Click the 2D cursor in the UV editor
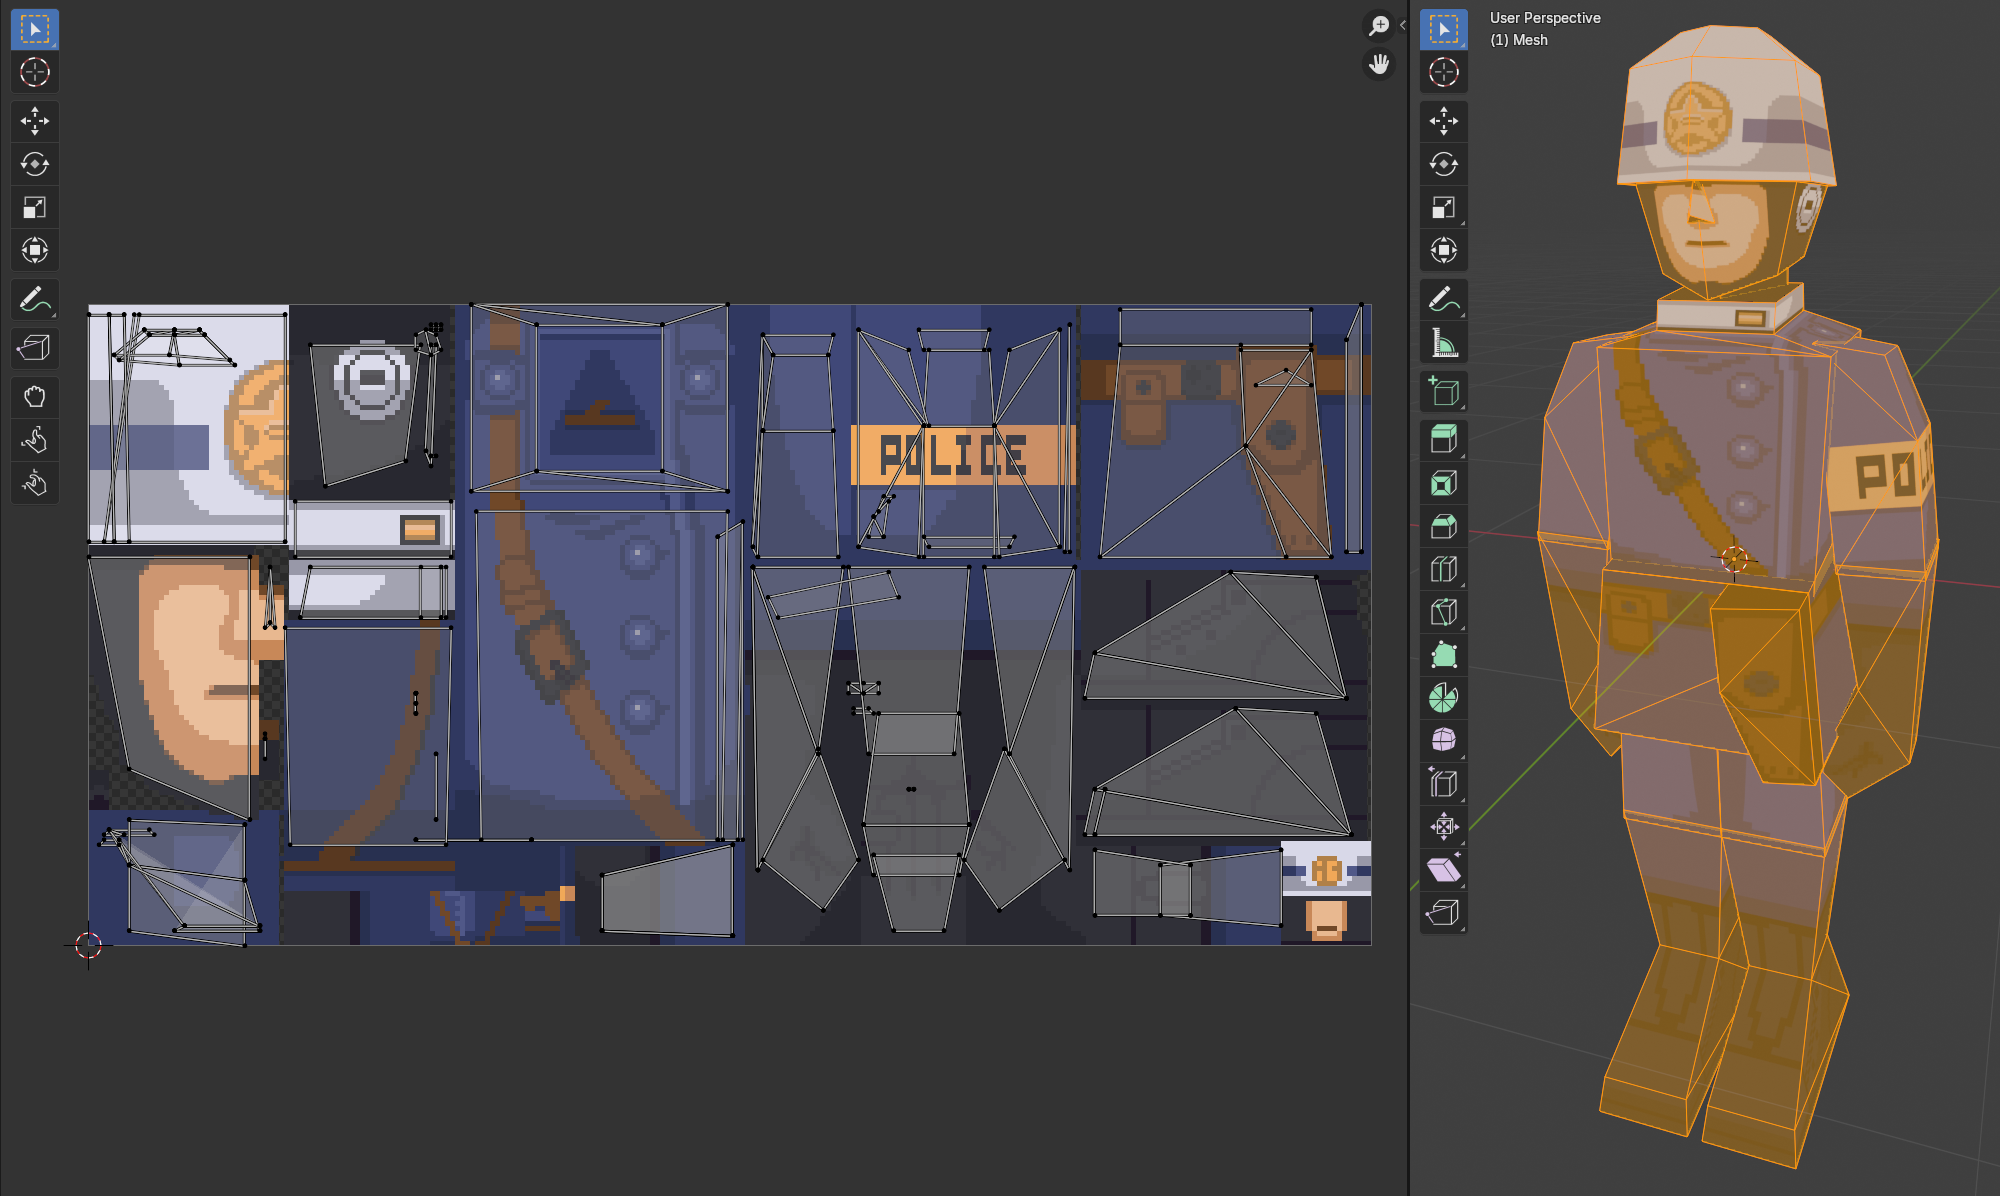 [88, 945]
